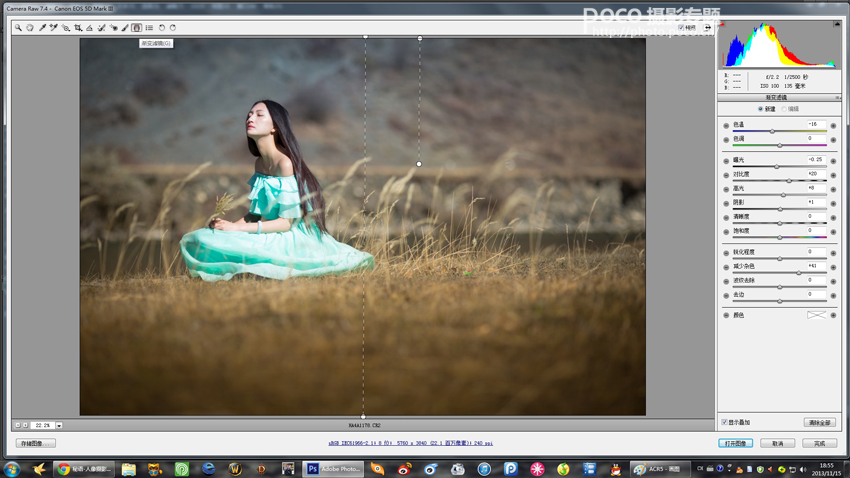The width and height of the screenshot is (850, 478).
Task: Select the Graduated Filter tool
Action: [x=137, y=28]
